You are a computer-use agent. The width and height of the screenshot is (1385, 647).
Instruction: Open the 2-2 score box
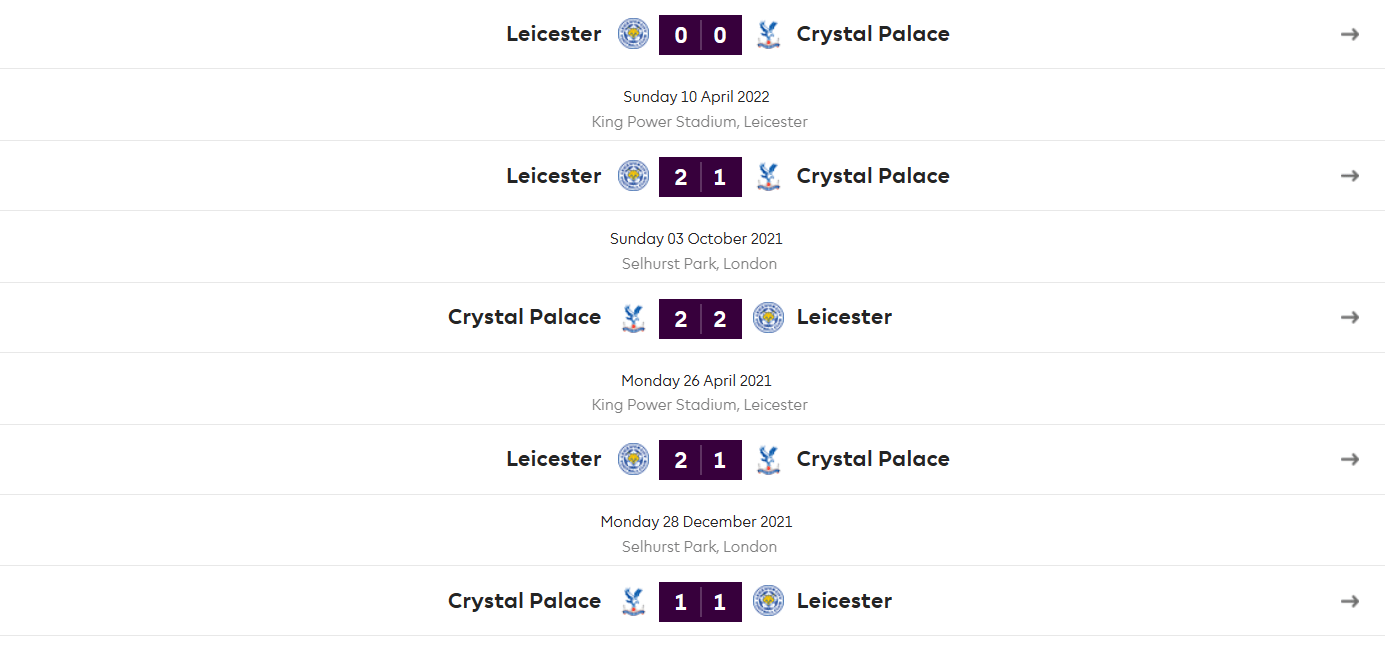700,319
